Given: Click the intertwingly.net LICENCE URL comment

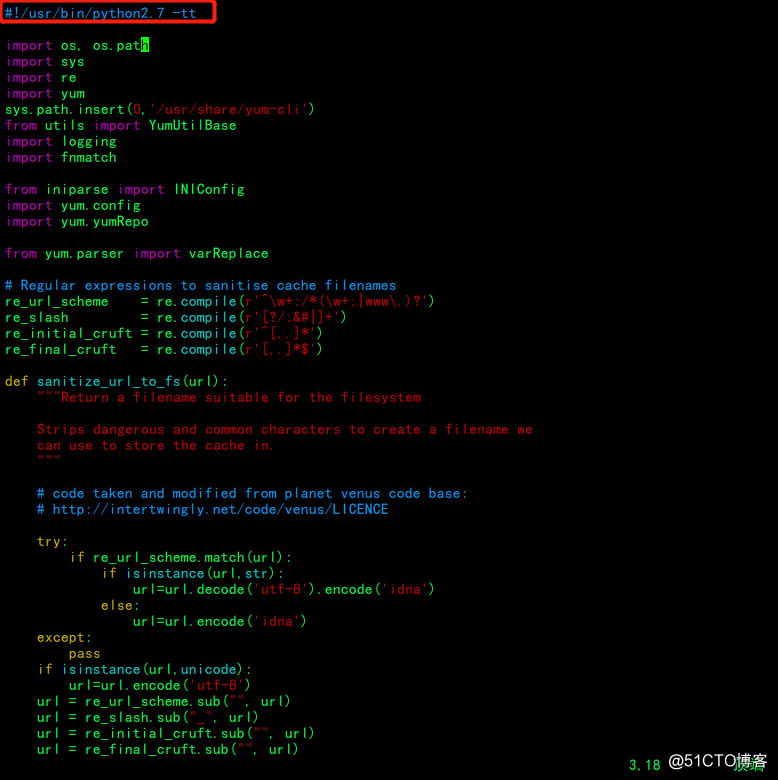Looking at the screenshot, I should click(212, 509).
